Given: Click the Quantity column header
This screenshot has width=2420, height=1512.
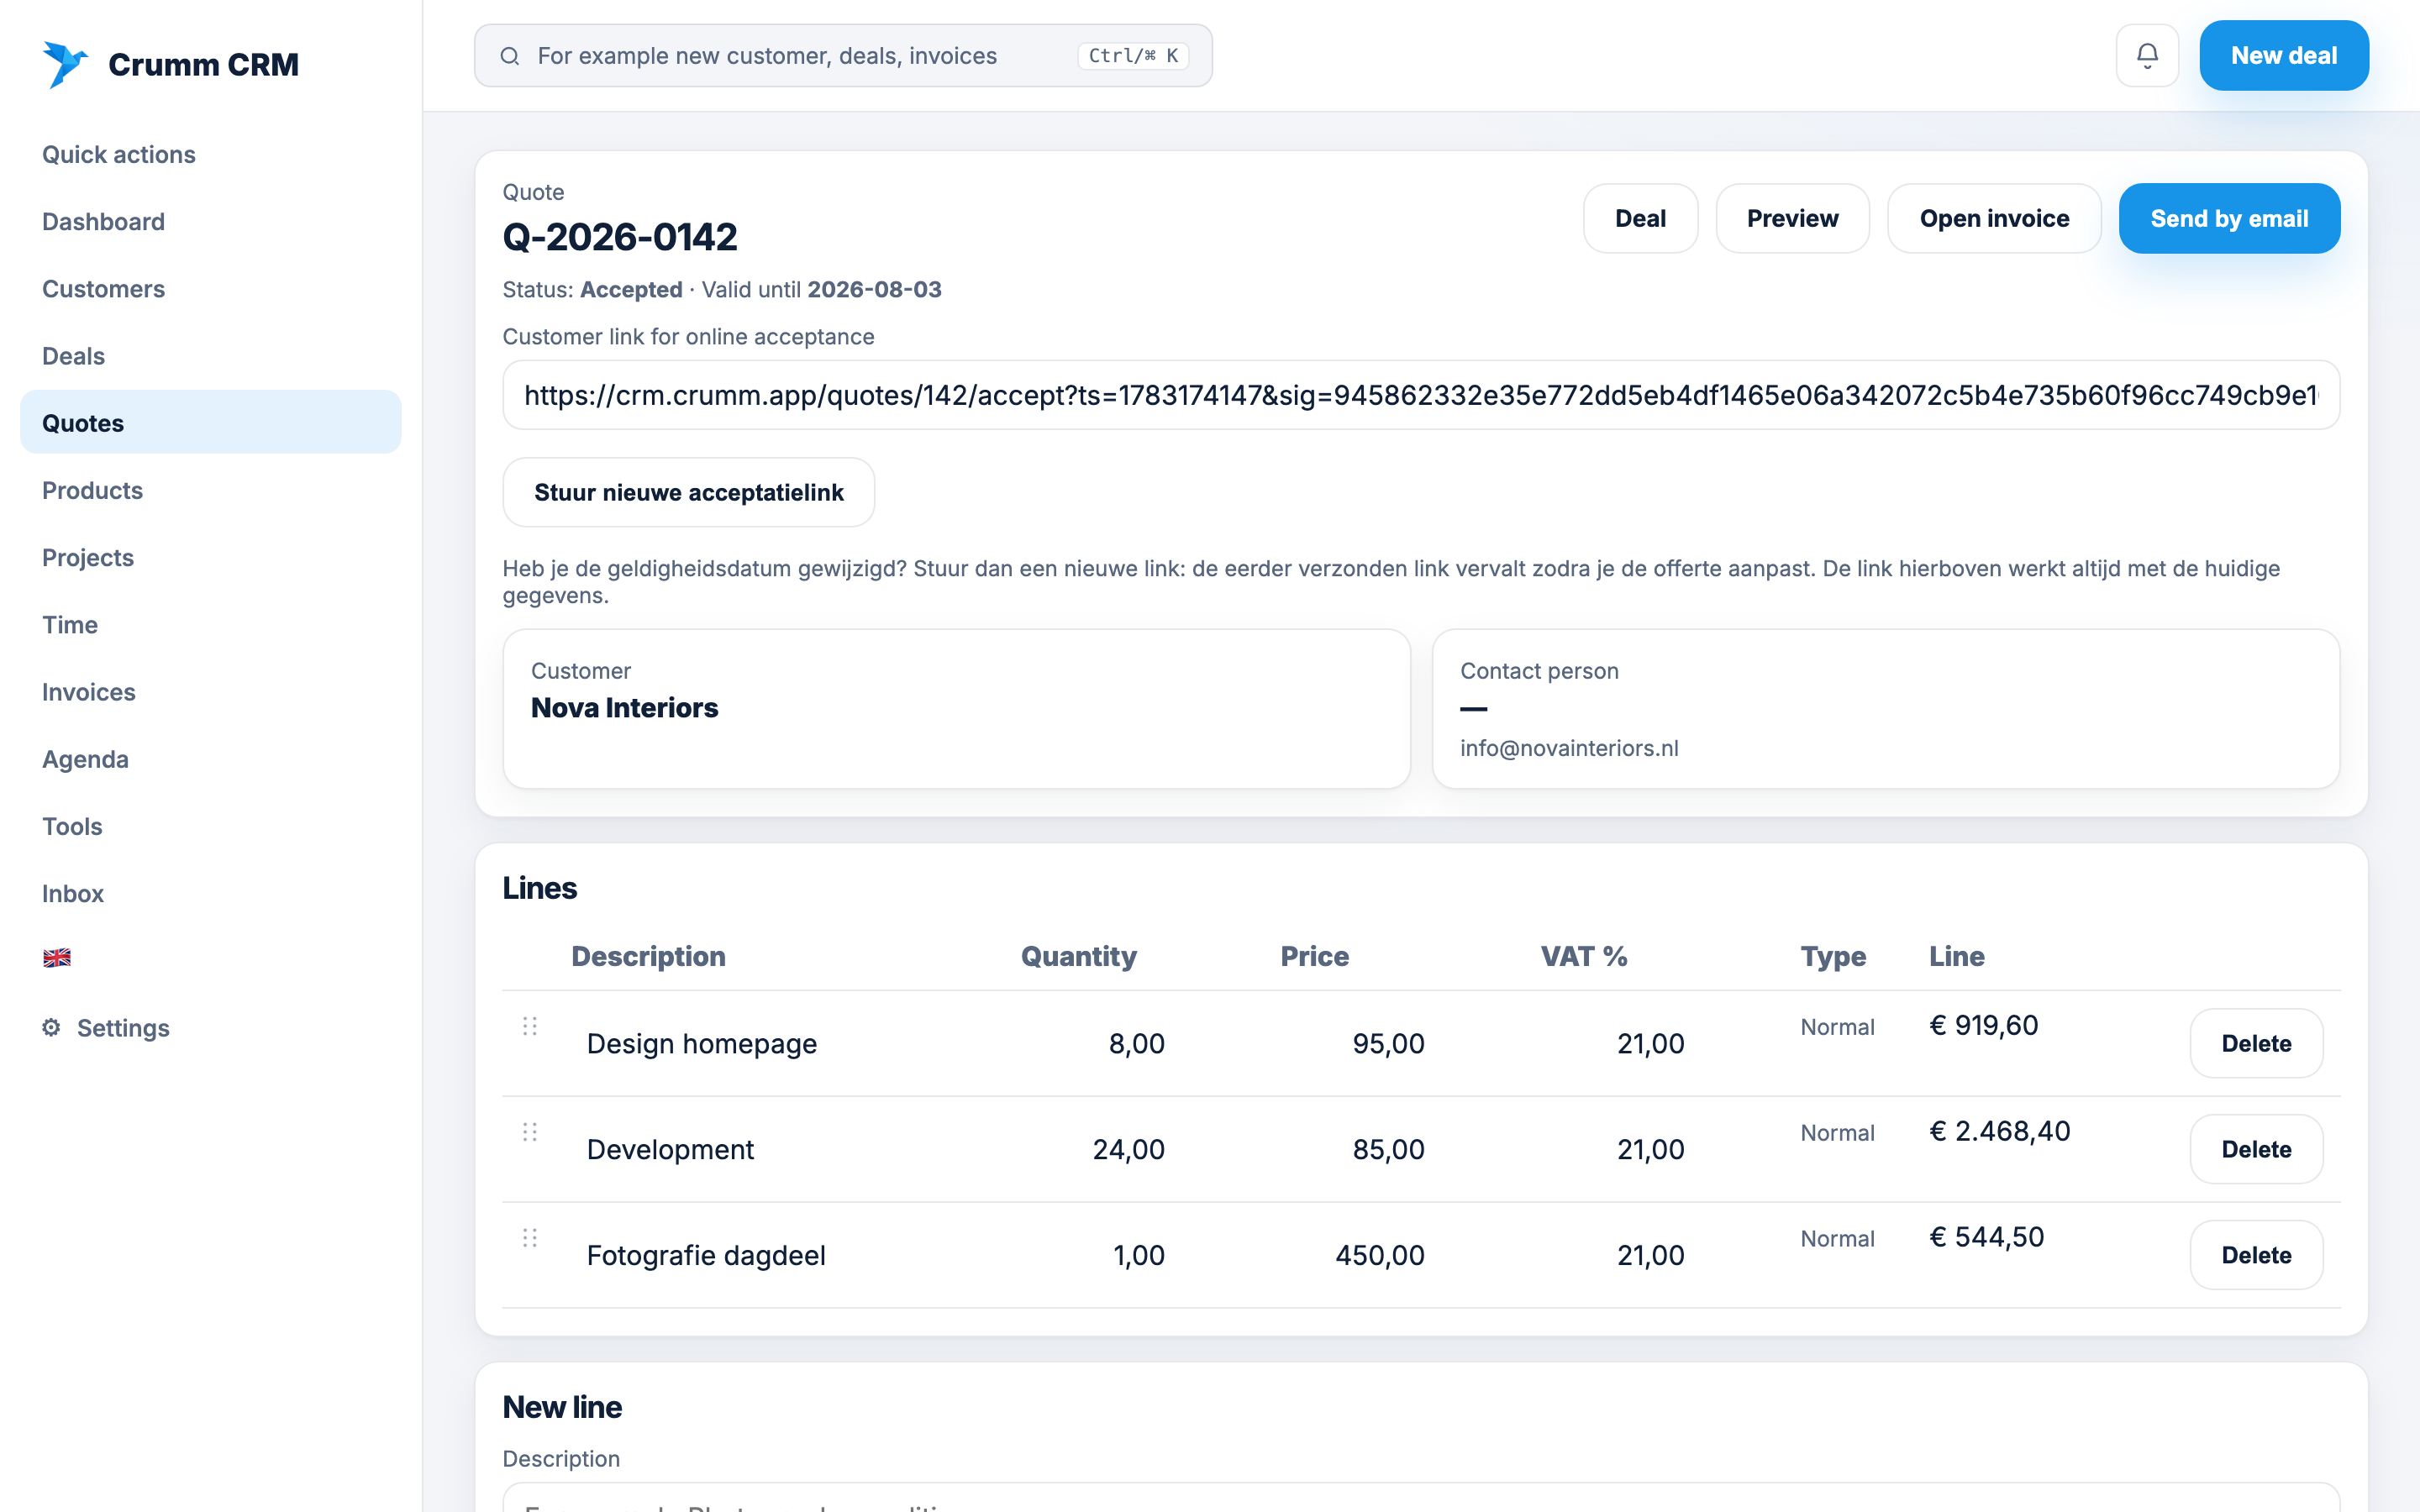Looking at the screenshot, I should 1079,956.
